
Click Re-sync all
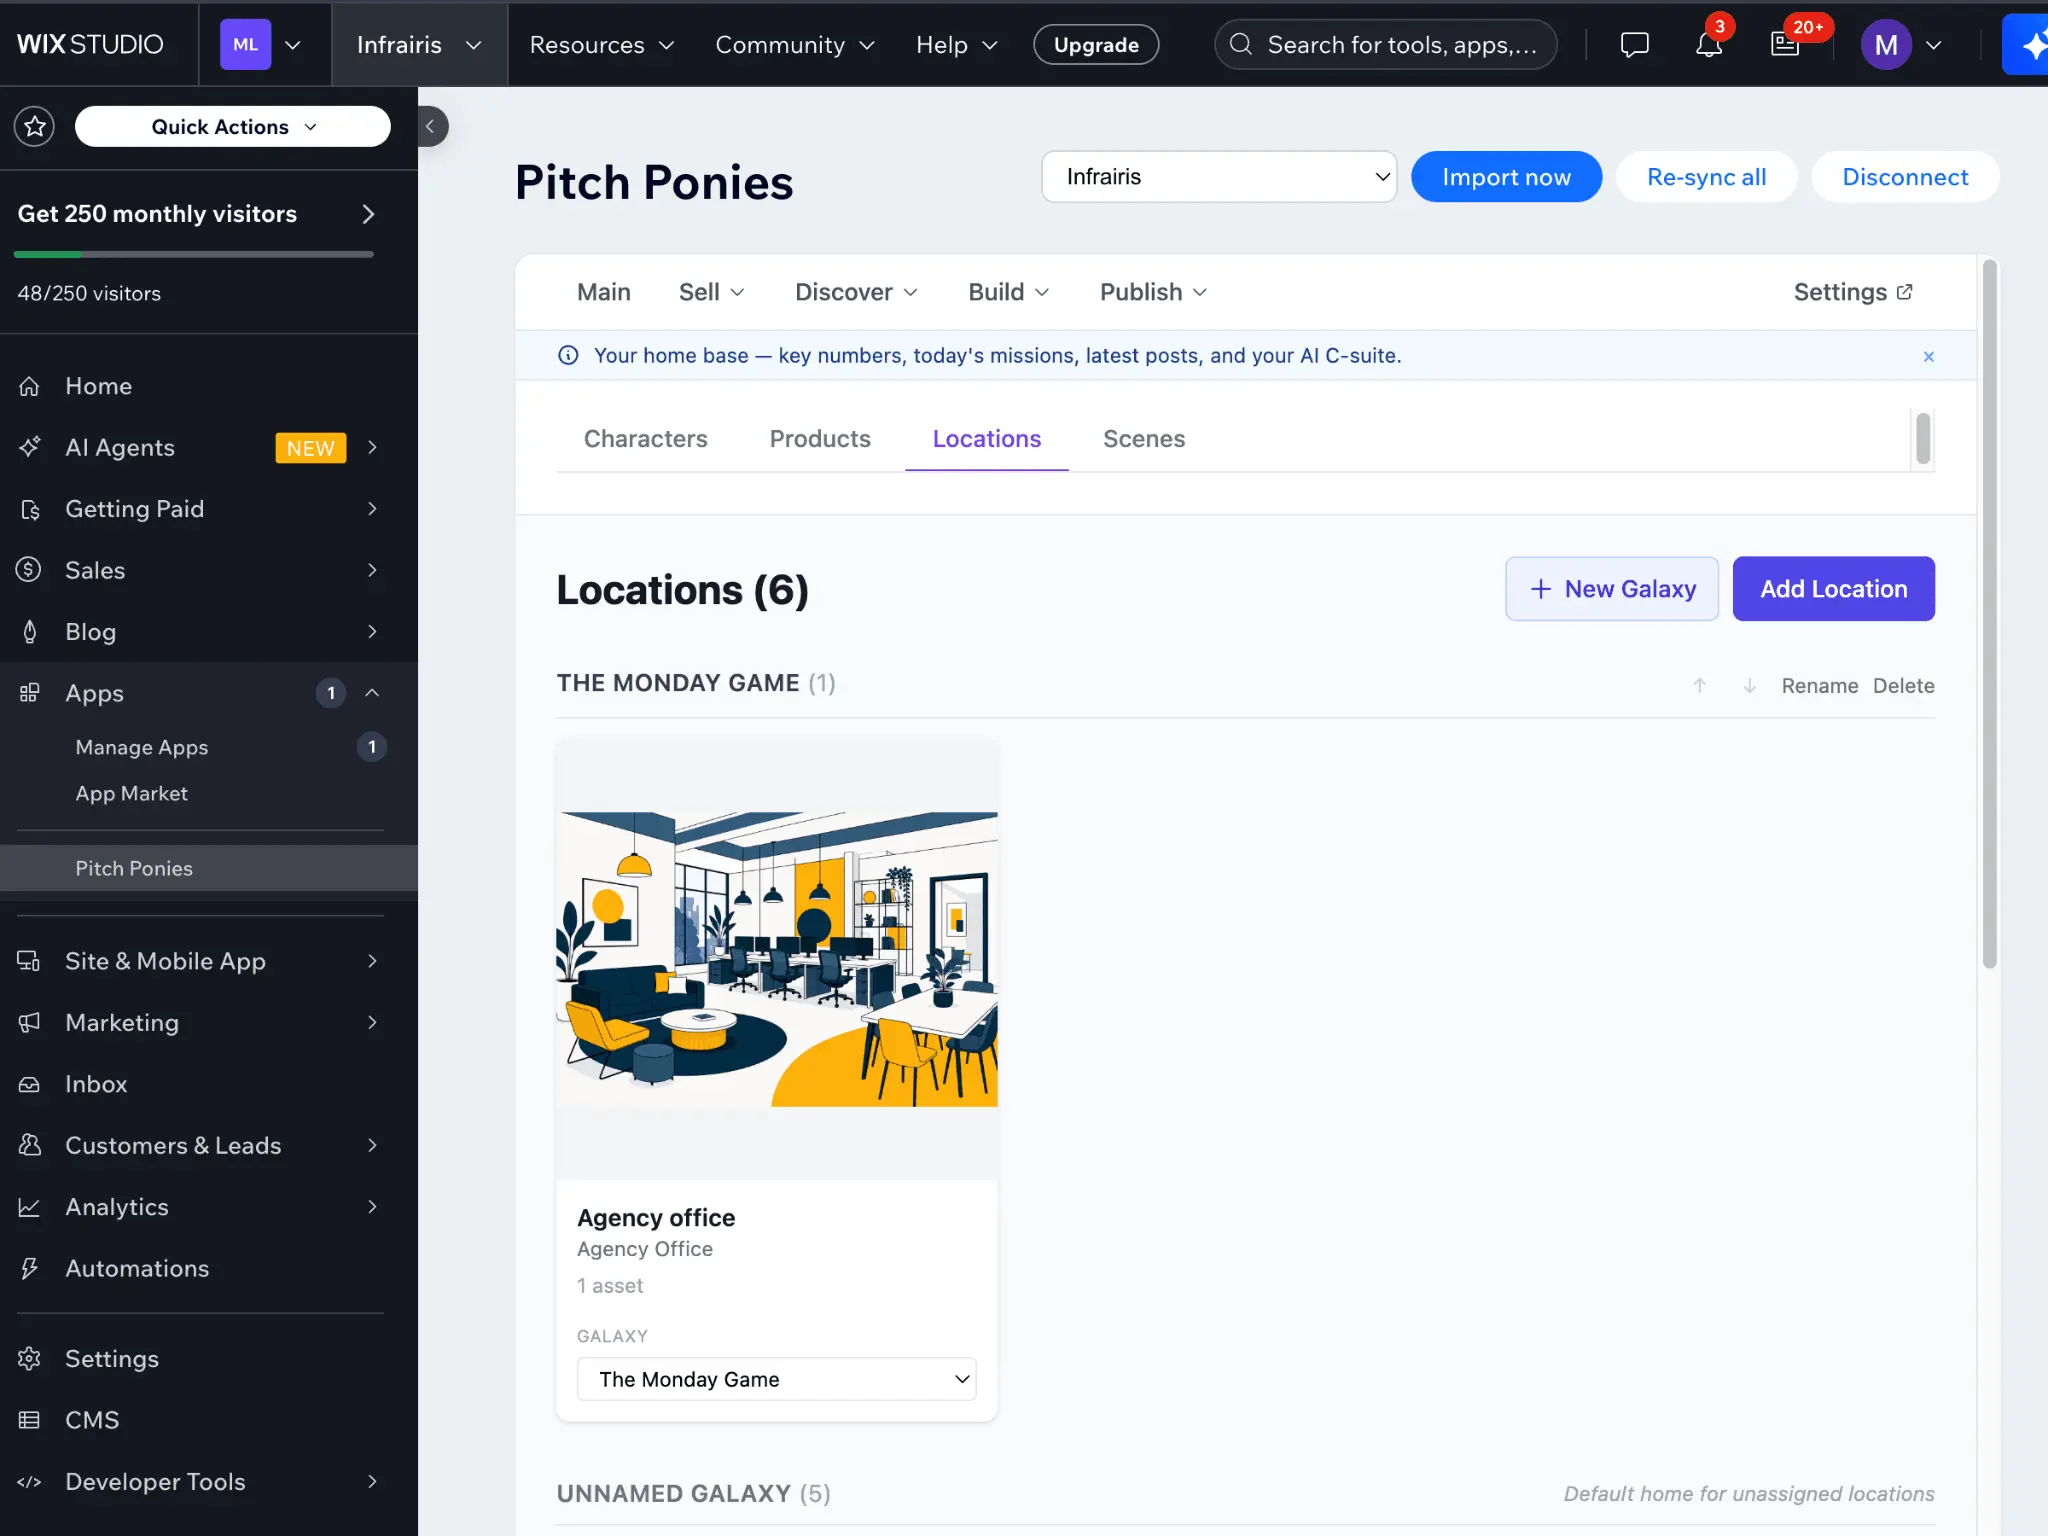tap(1706, 177)
